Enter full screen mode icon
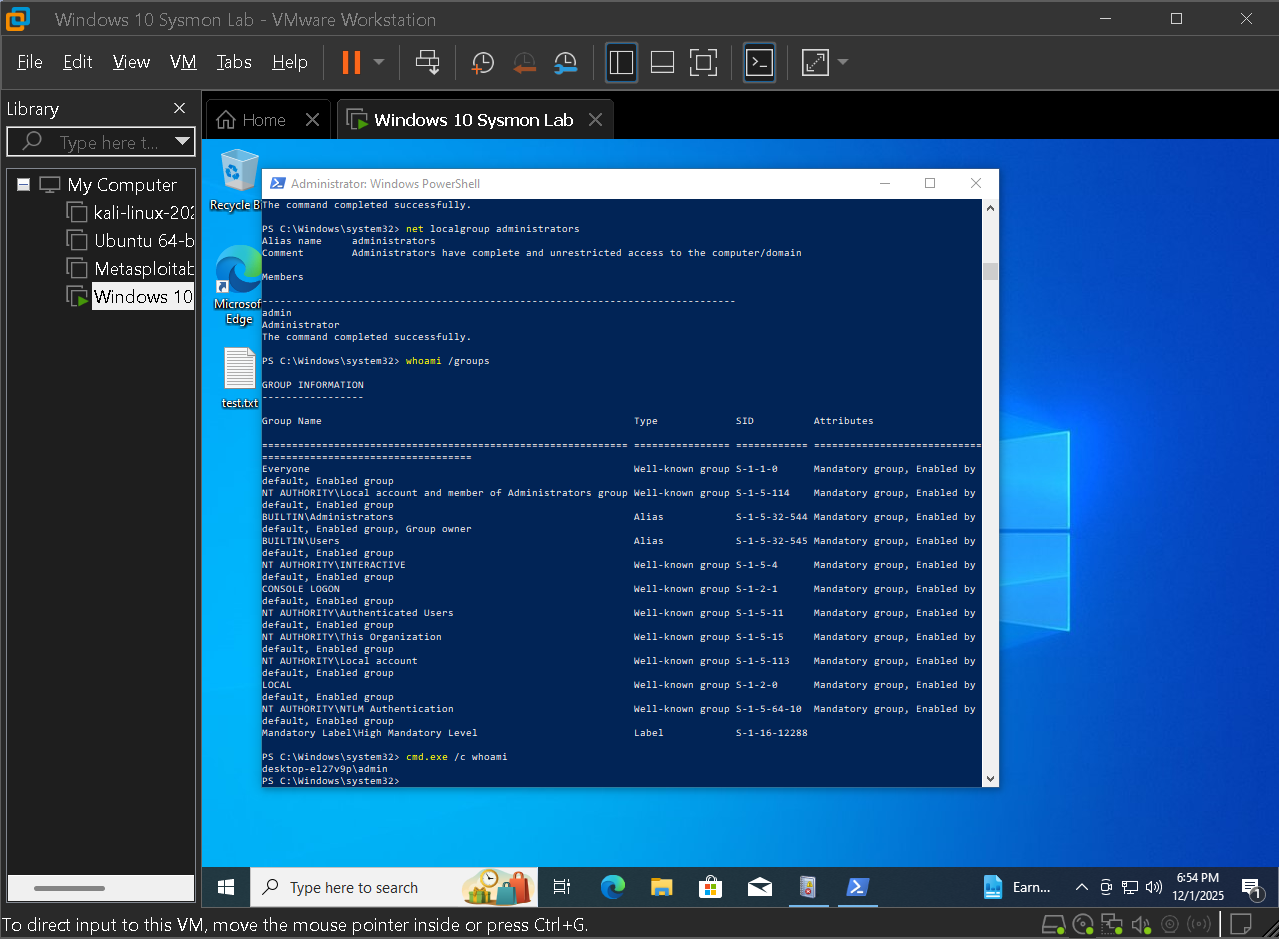 (704, 63)
